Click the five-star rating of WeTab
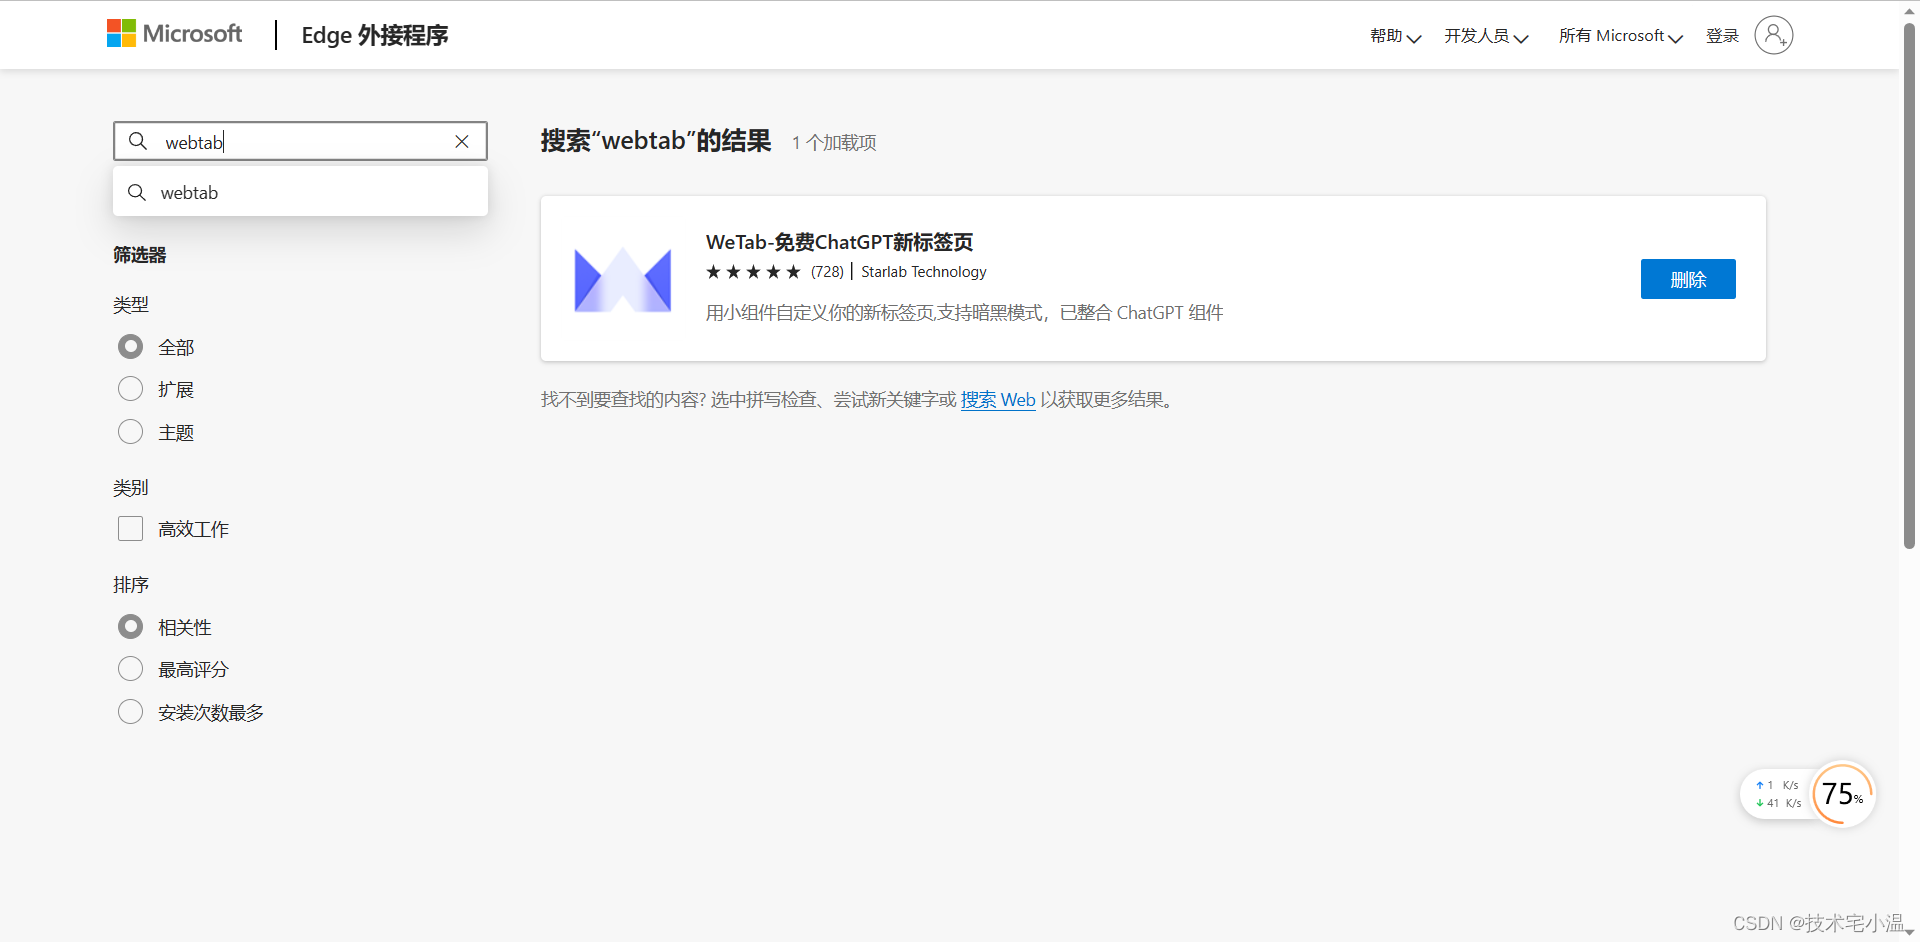1920x942 pixels. pos(753,272)
